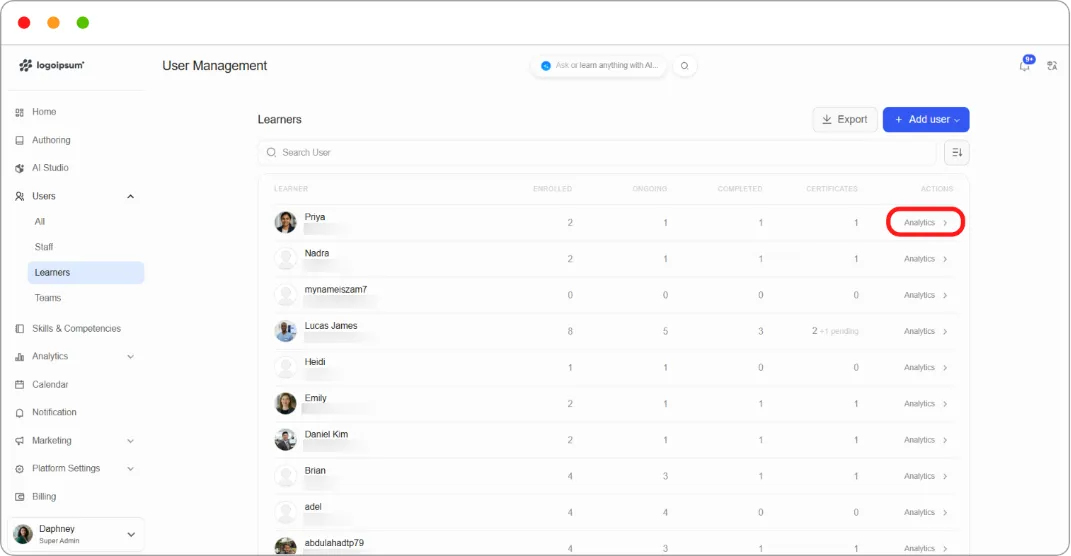Screen dimensions: 1071x556
Task: Click the COMPLETED column header
Action: (740, 189)
